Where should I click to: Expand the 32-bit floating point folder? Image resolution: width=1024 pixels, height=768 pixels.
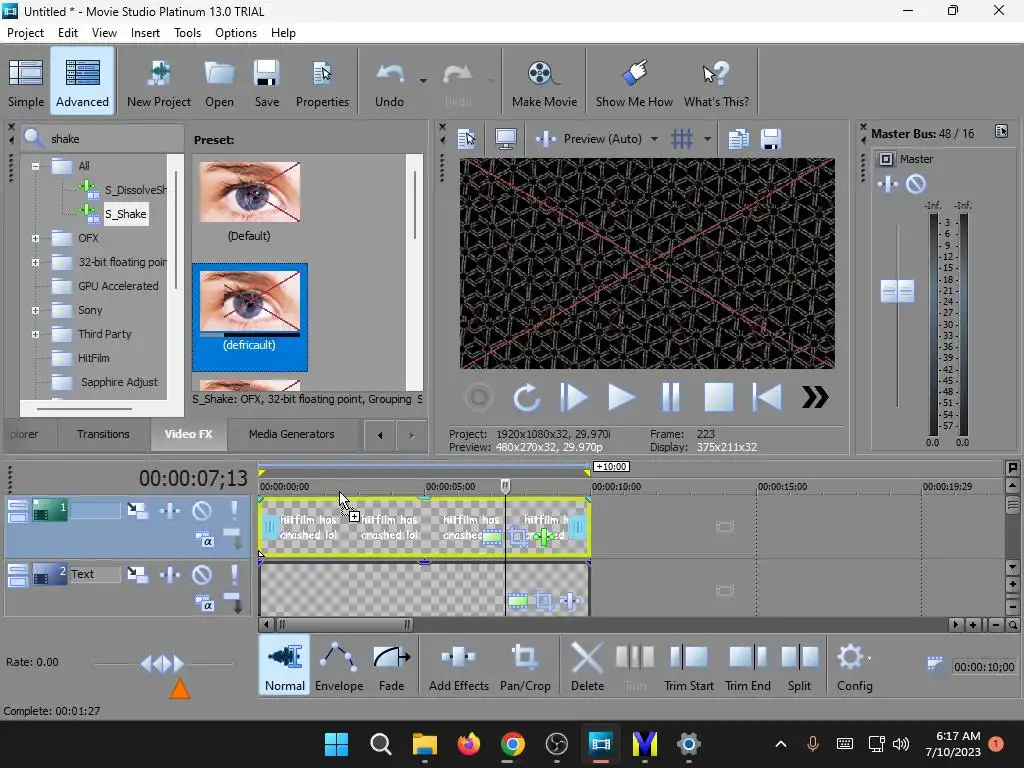(35, 263)
